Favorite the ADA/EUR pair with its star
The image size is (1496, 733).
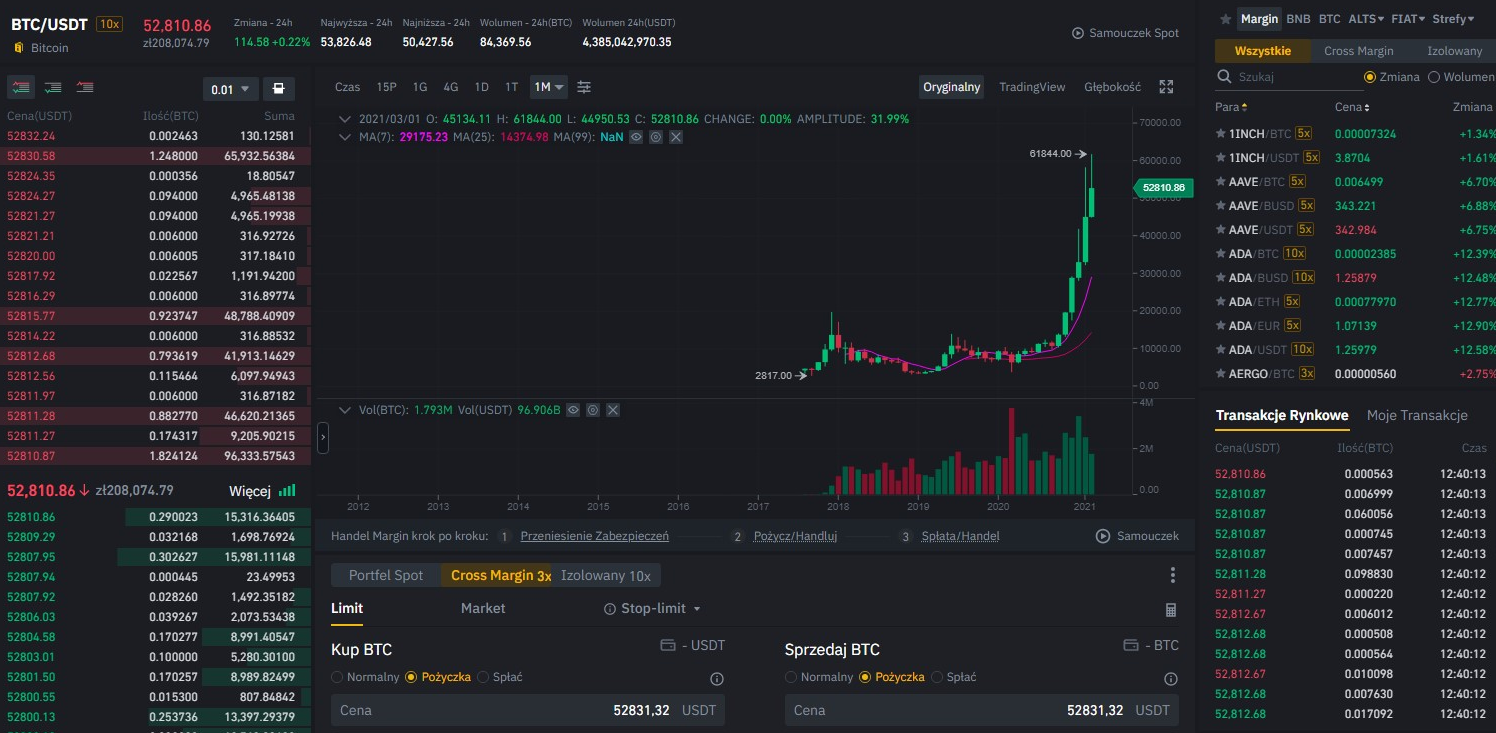click(1220, 325)
